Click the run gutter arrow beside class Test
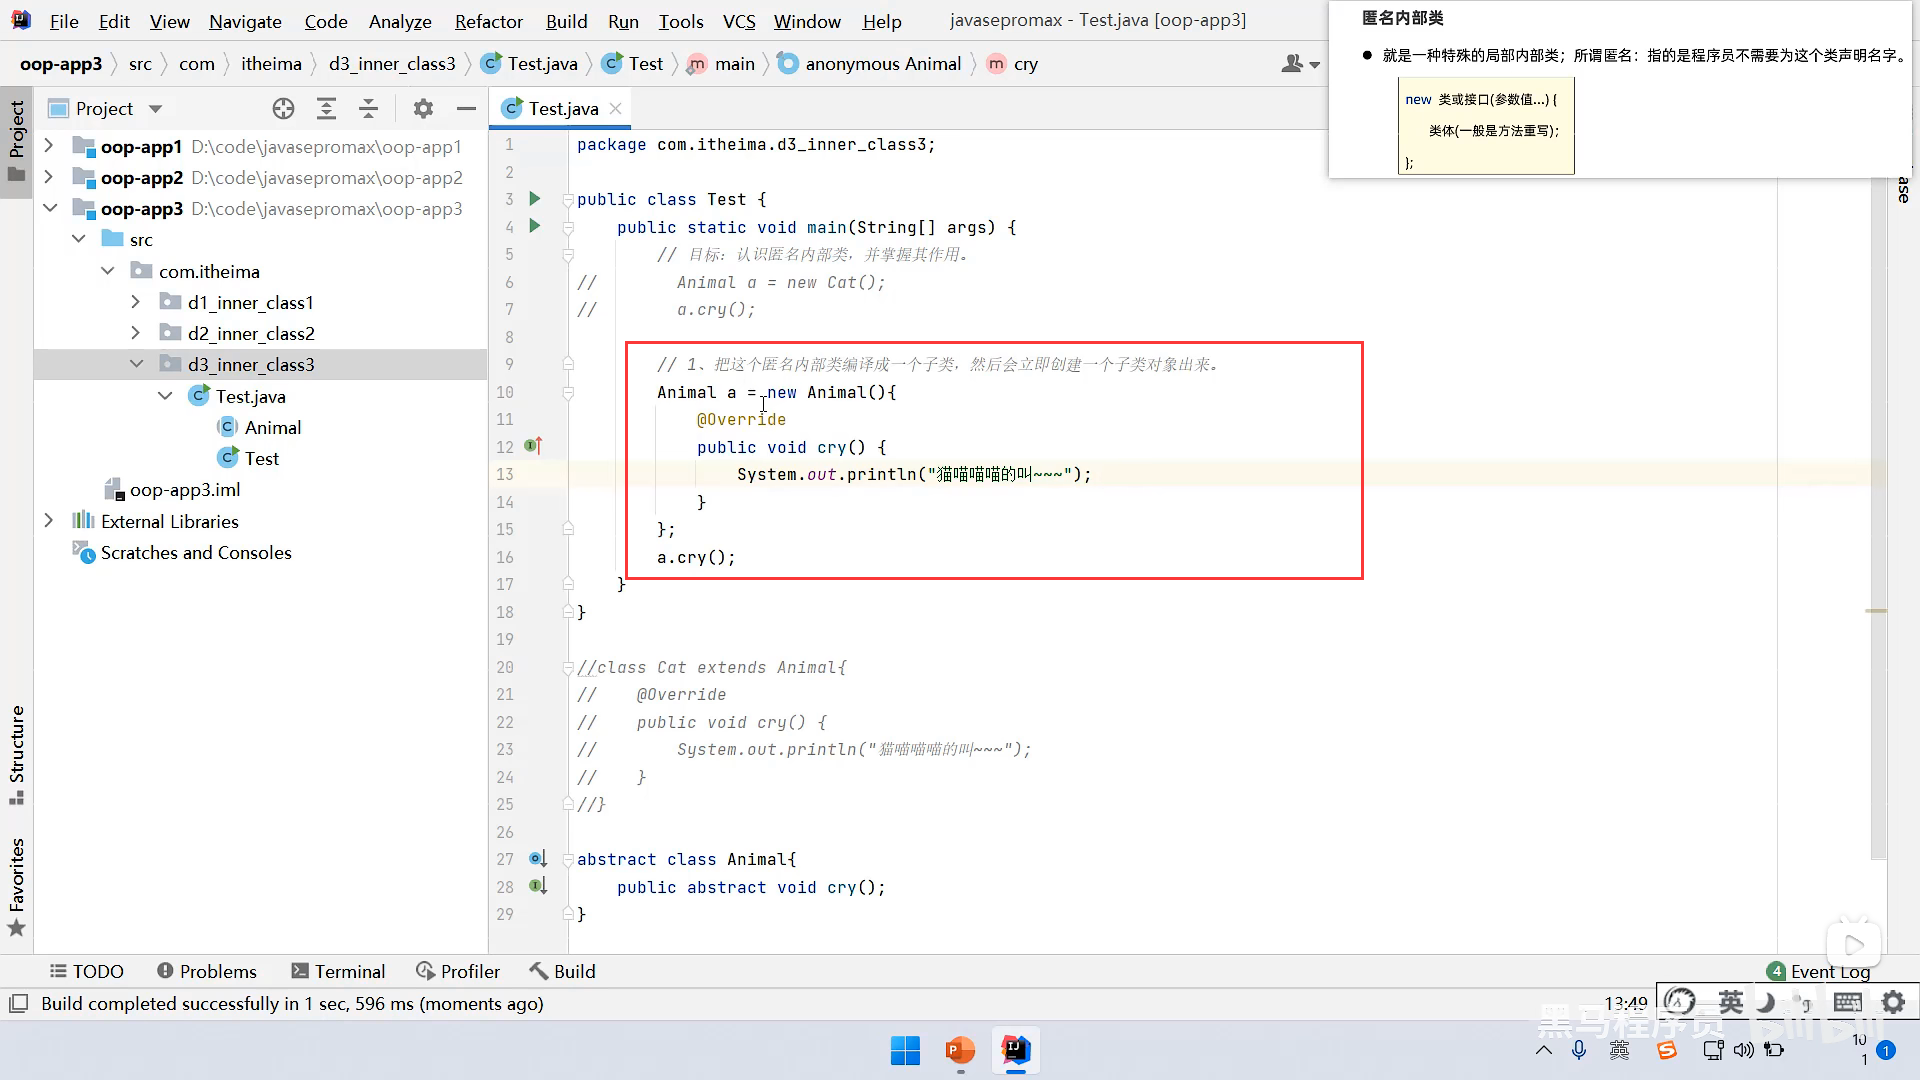1920x1080 pixels. click(x=535, y=199)
